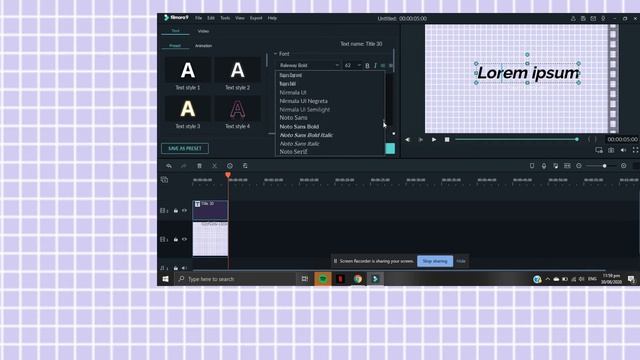Open the Help menu
Screen dimensions: 640x360
272,18
